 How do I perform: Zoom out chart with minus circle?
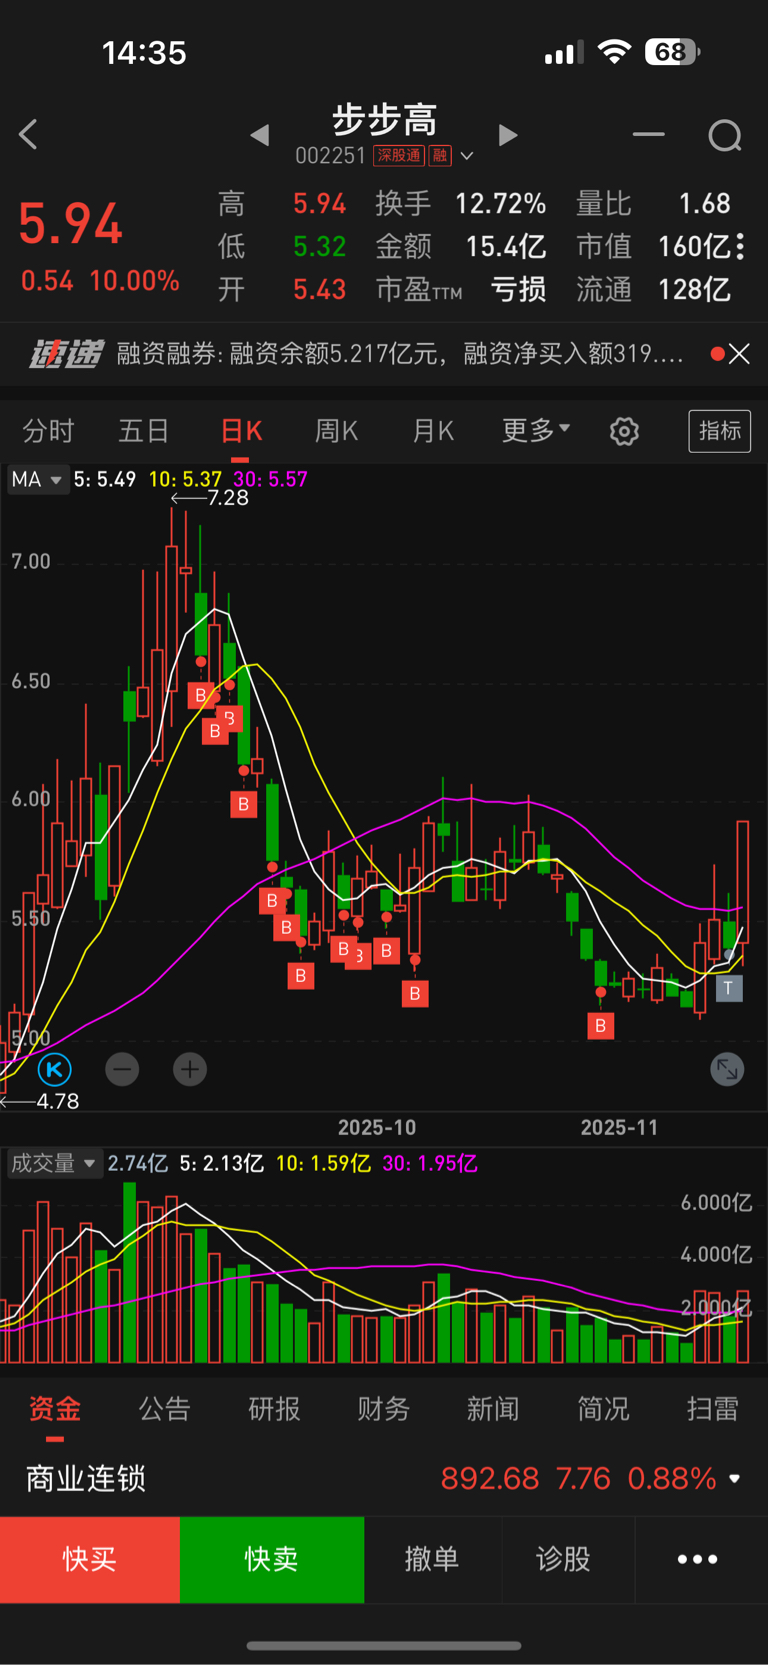pyautogui.click(x=122, y=1070)
